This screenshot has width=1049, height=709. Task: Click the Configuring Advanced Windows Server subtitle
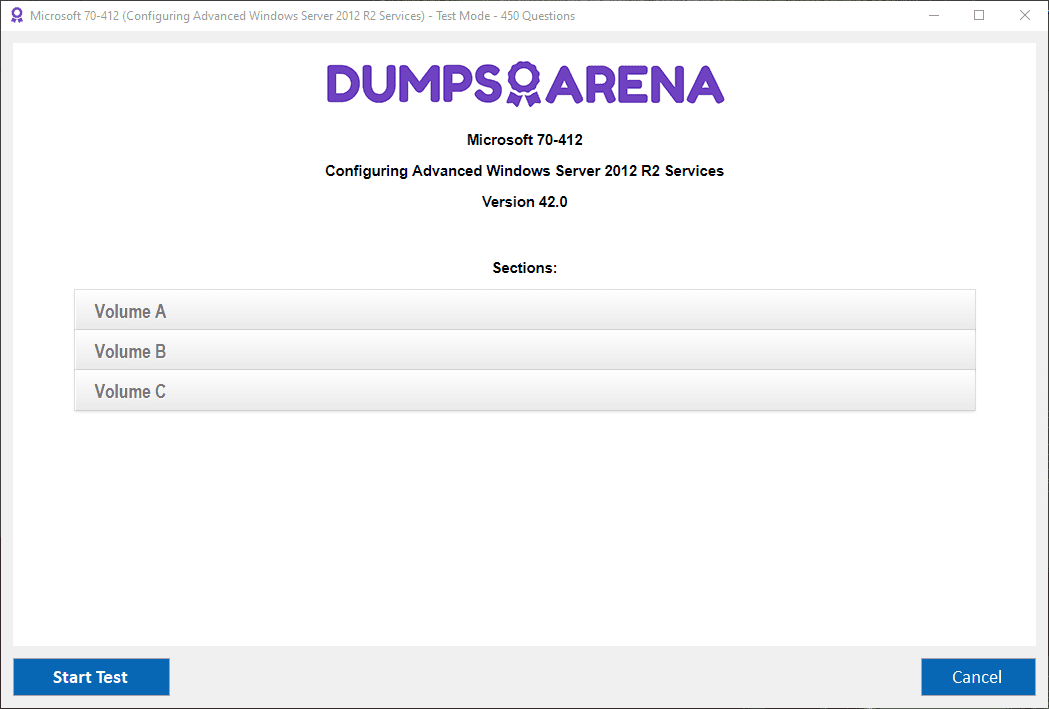pyautogui.click(x=524, y=171)
